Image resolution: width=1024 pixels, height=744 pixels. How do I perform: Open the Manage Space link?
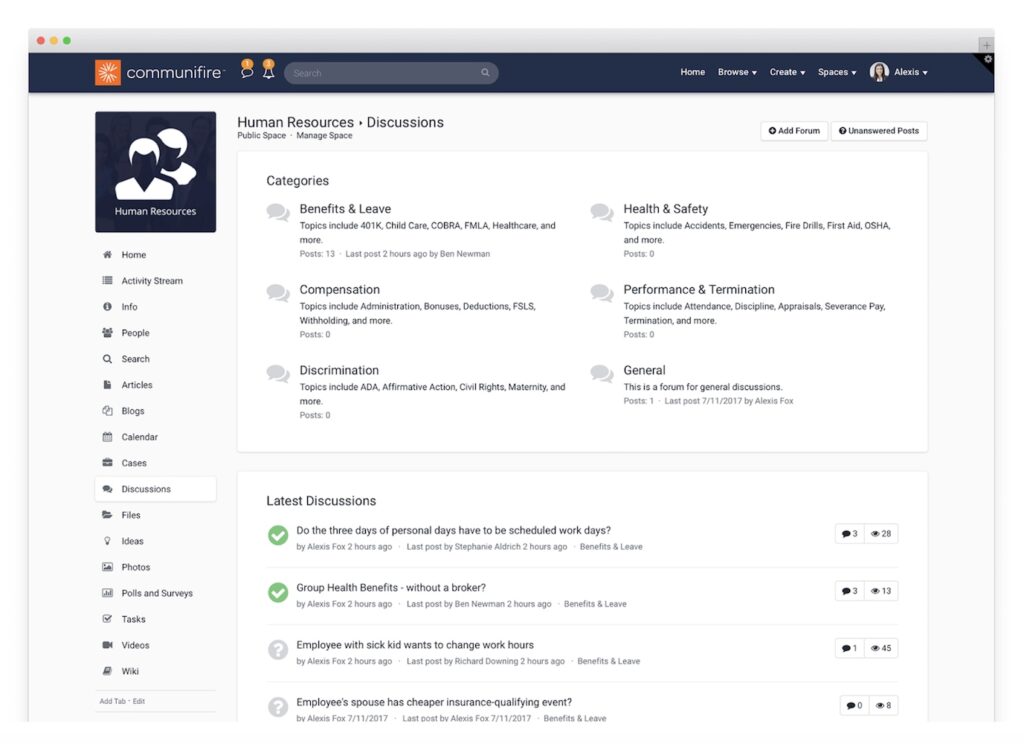pos(324,136)
